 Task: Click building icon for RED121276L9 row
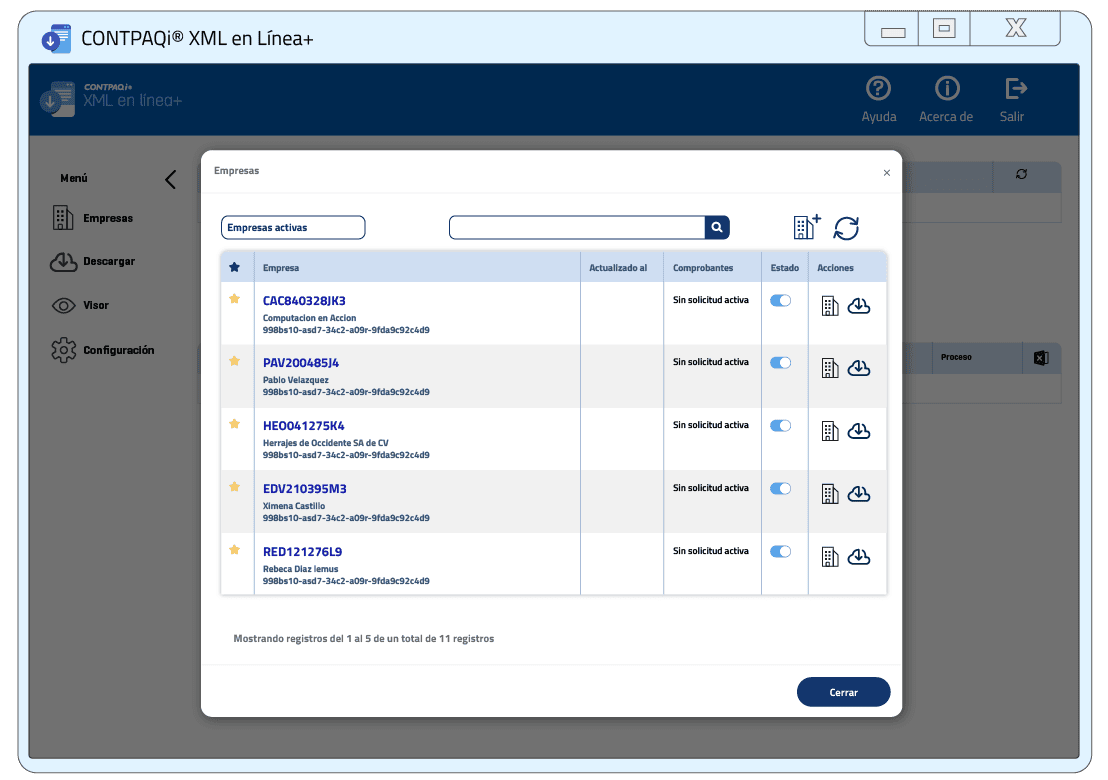click(x=830, y=557)
